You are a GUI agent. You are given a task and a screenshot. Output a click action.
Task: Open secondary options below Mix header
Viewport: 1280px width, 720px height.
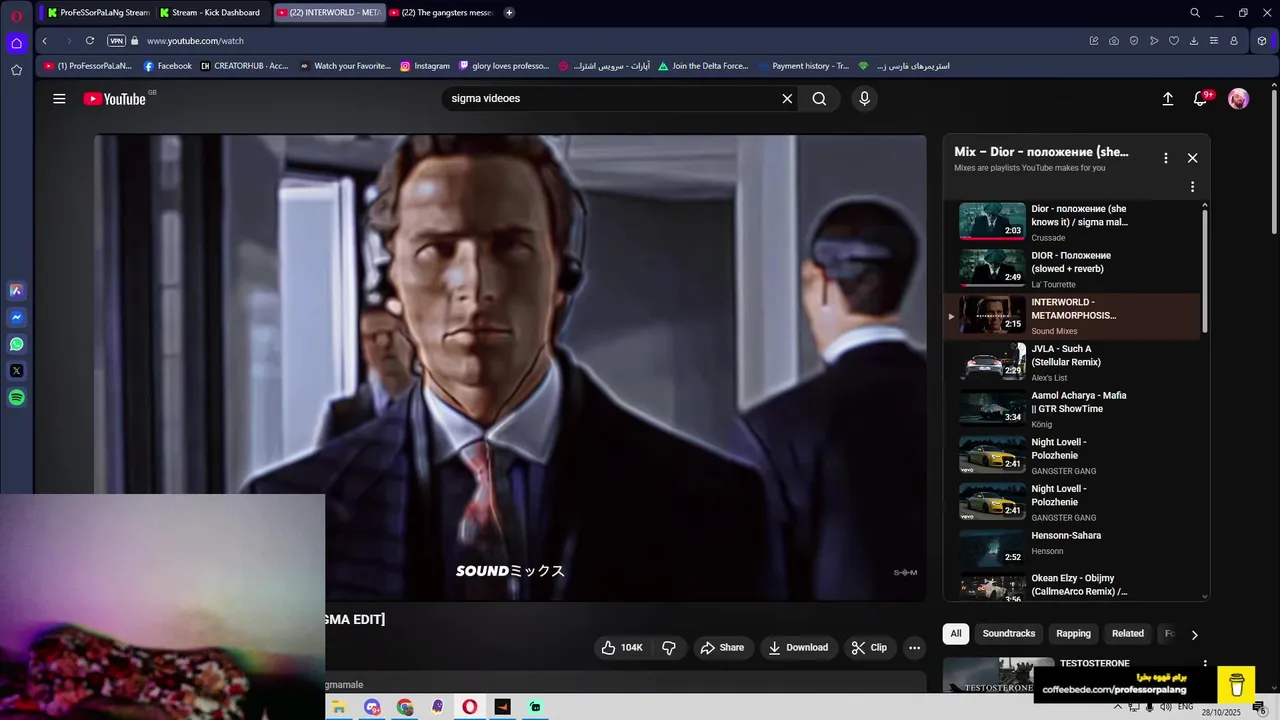tap(1192, 187)
